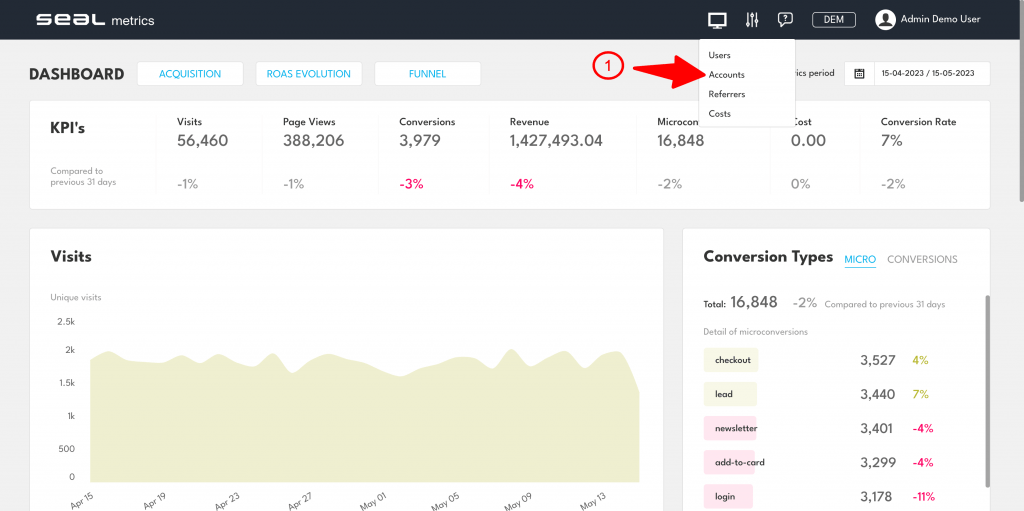Click the monitor icon in top bar
The height and width of the screenshot is (511, 1024).
(x=716, y=19)
